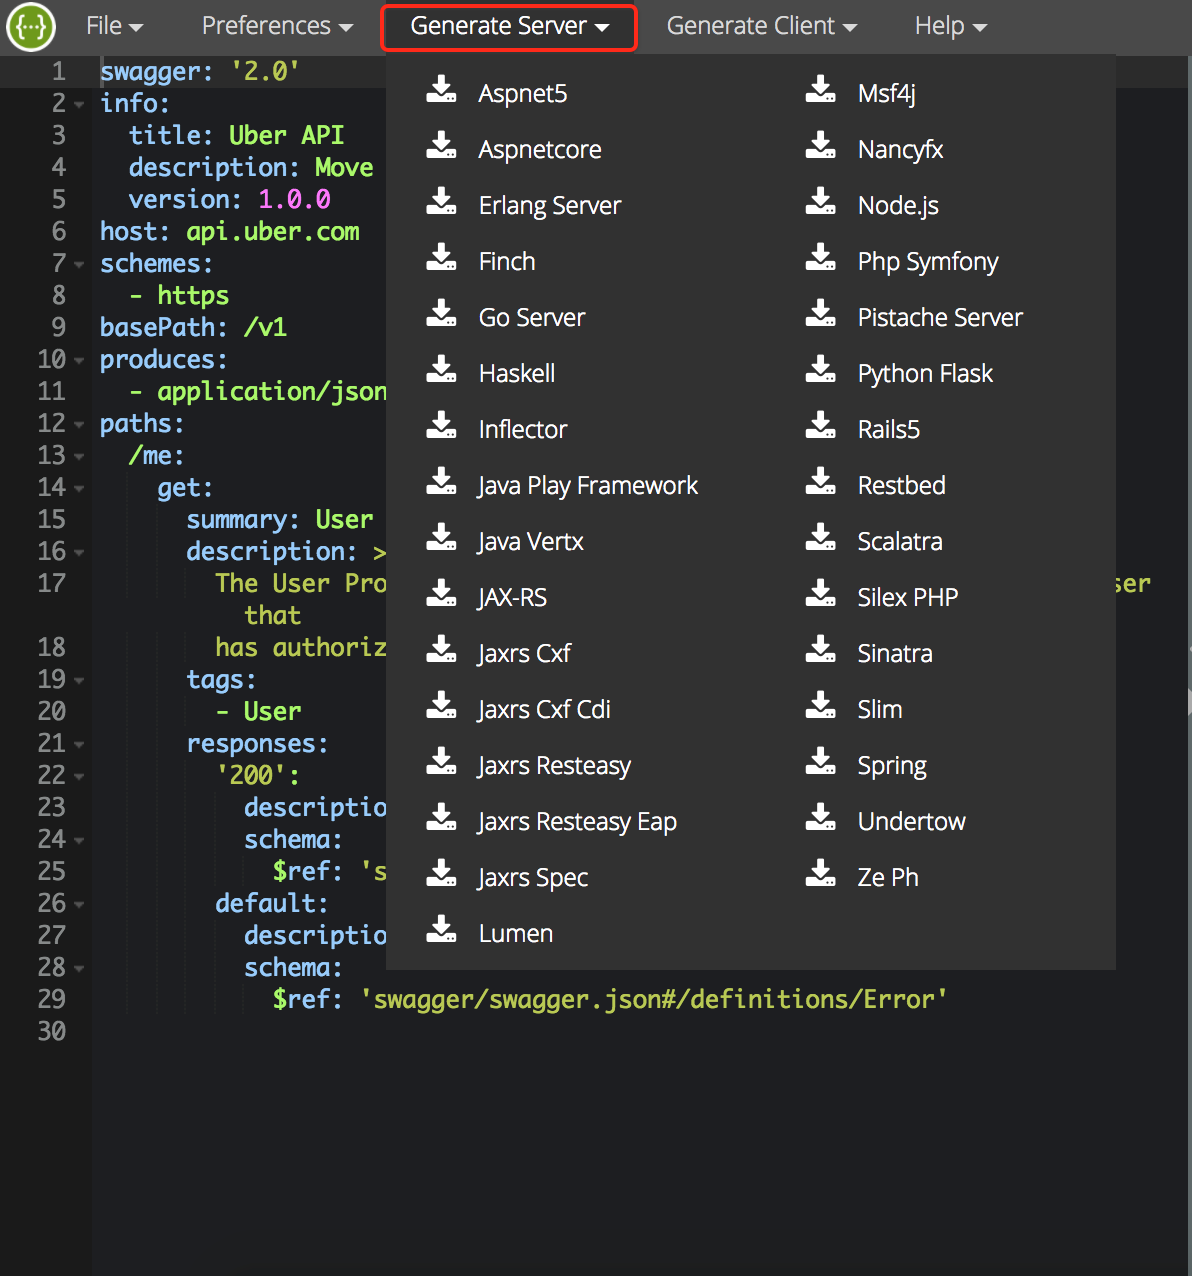
Task: Fold the responses block on line 21
Action: coord(79,745)
